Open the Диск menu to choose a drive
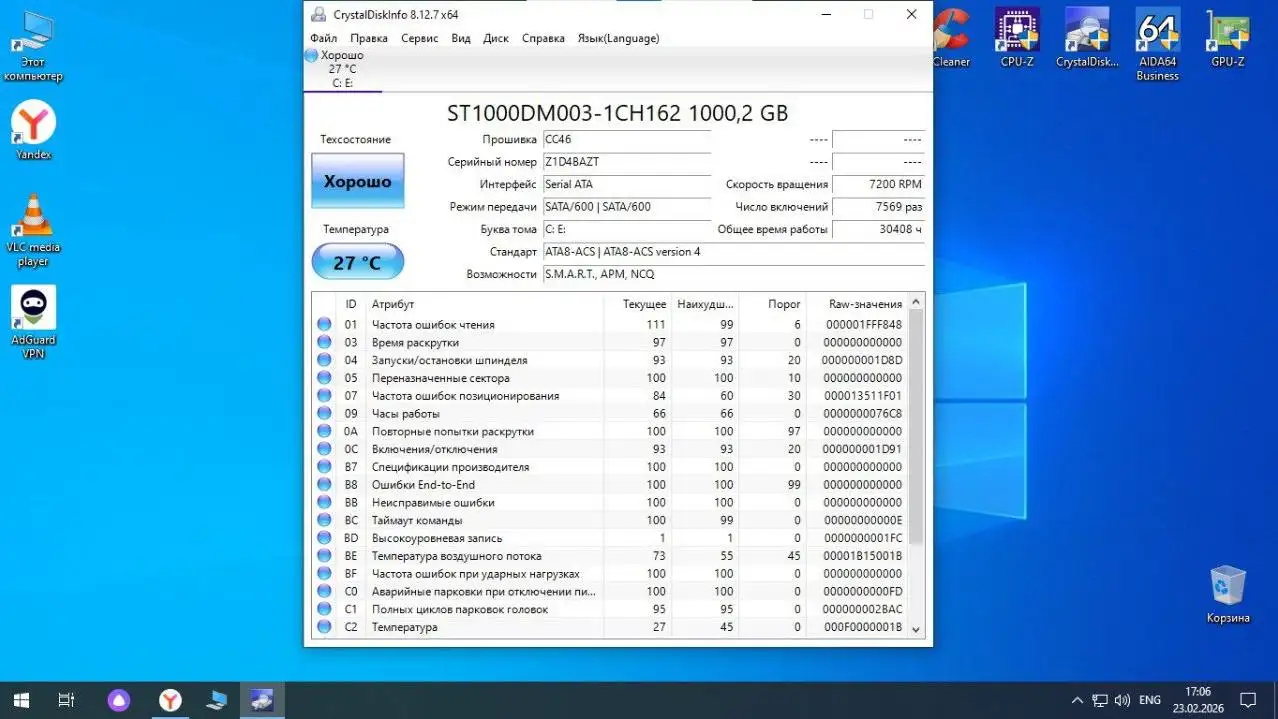1278x719 pixels. 495,38
